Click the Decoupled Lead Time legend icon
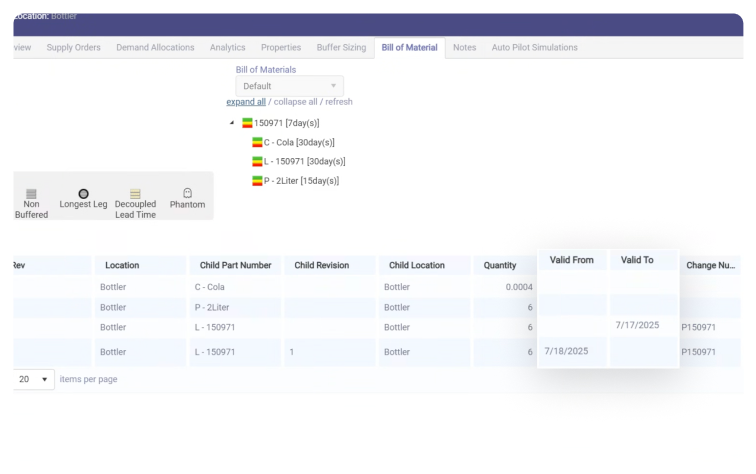Image resolution: width=756 pixels, height=474 pixels. tap(135, 193)
